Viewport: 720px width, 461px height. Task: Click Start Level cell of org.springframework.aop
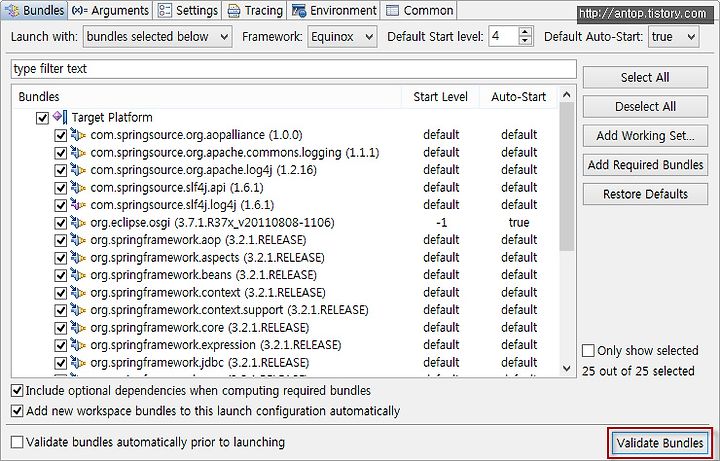[441, 240]
